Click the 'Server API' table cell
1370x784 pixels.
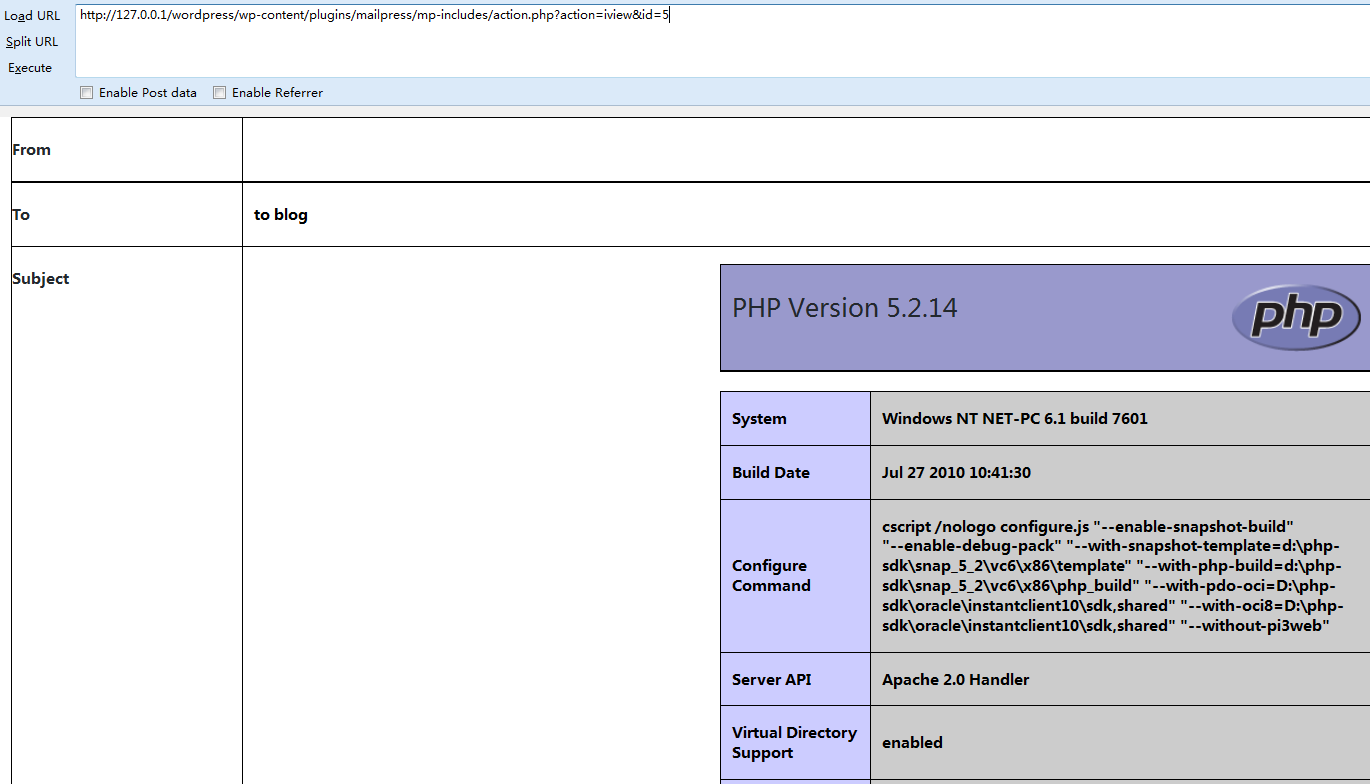point(796,680)
